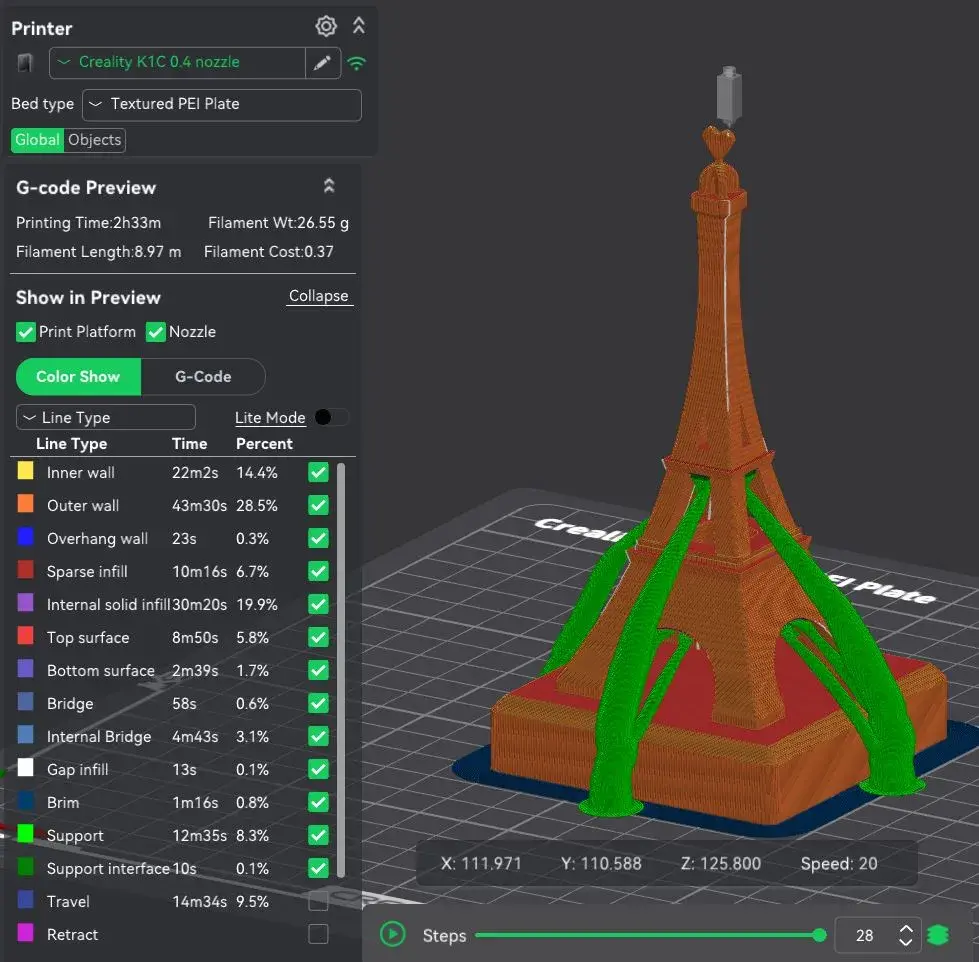Viewport: 979px width, 962px height.
Task: Click the Filament Wt:26.55 g text
Action: (278, 223)
